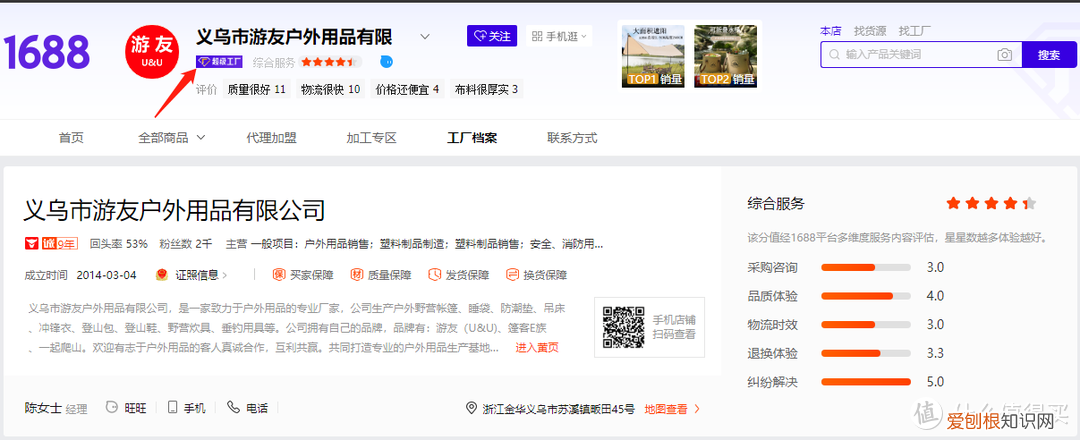
Task: Click the location pin icon by the address
Action: click(x=471, y=408)
